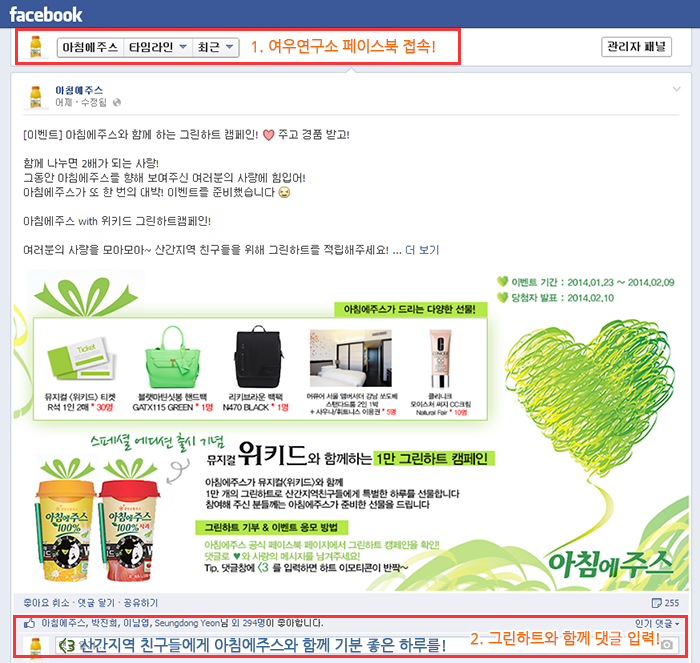Click the facebook logo
Screen dimensions: 700x663
tap(46, 15)
